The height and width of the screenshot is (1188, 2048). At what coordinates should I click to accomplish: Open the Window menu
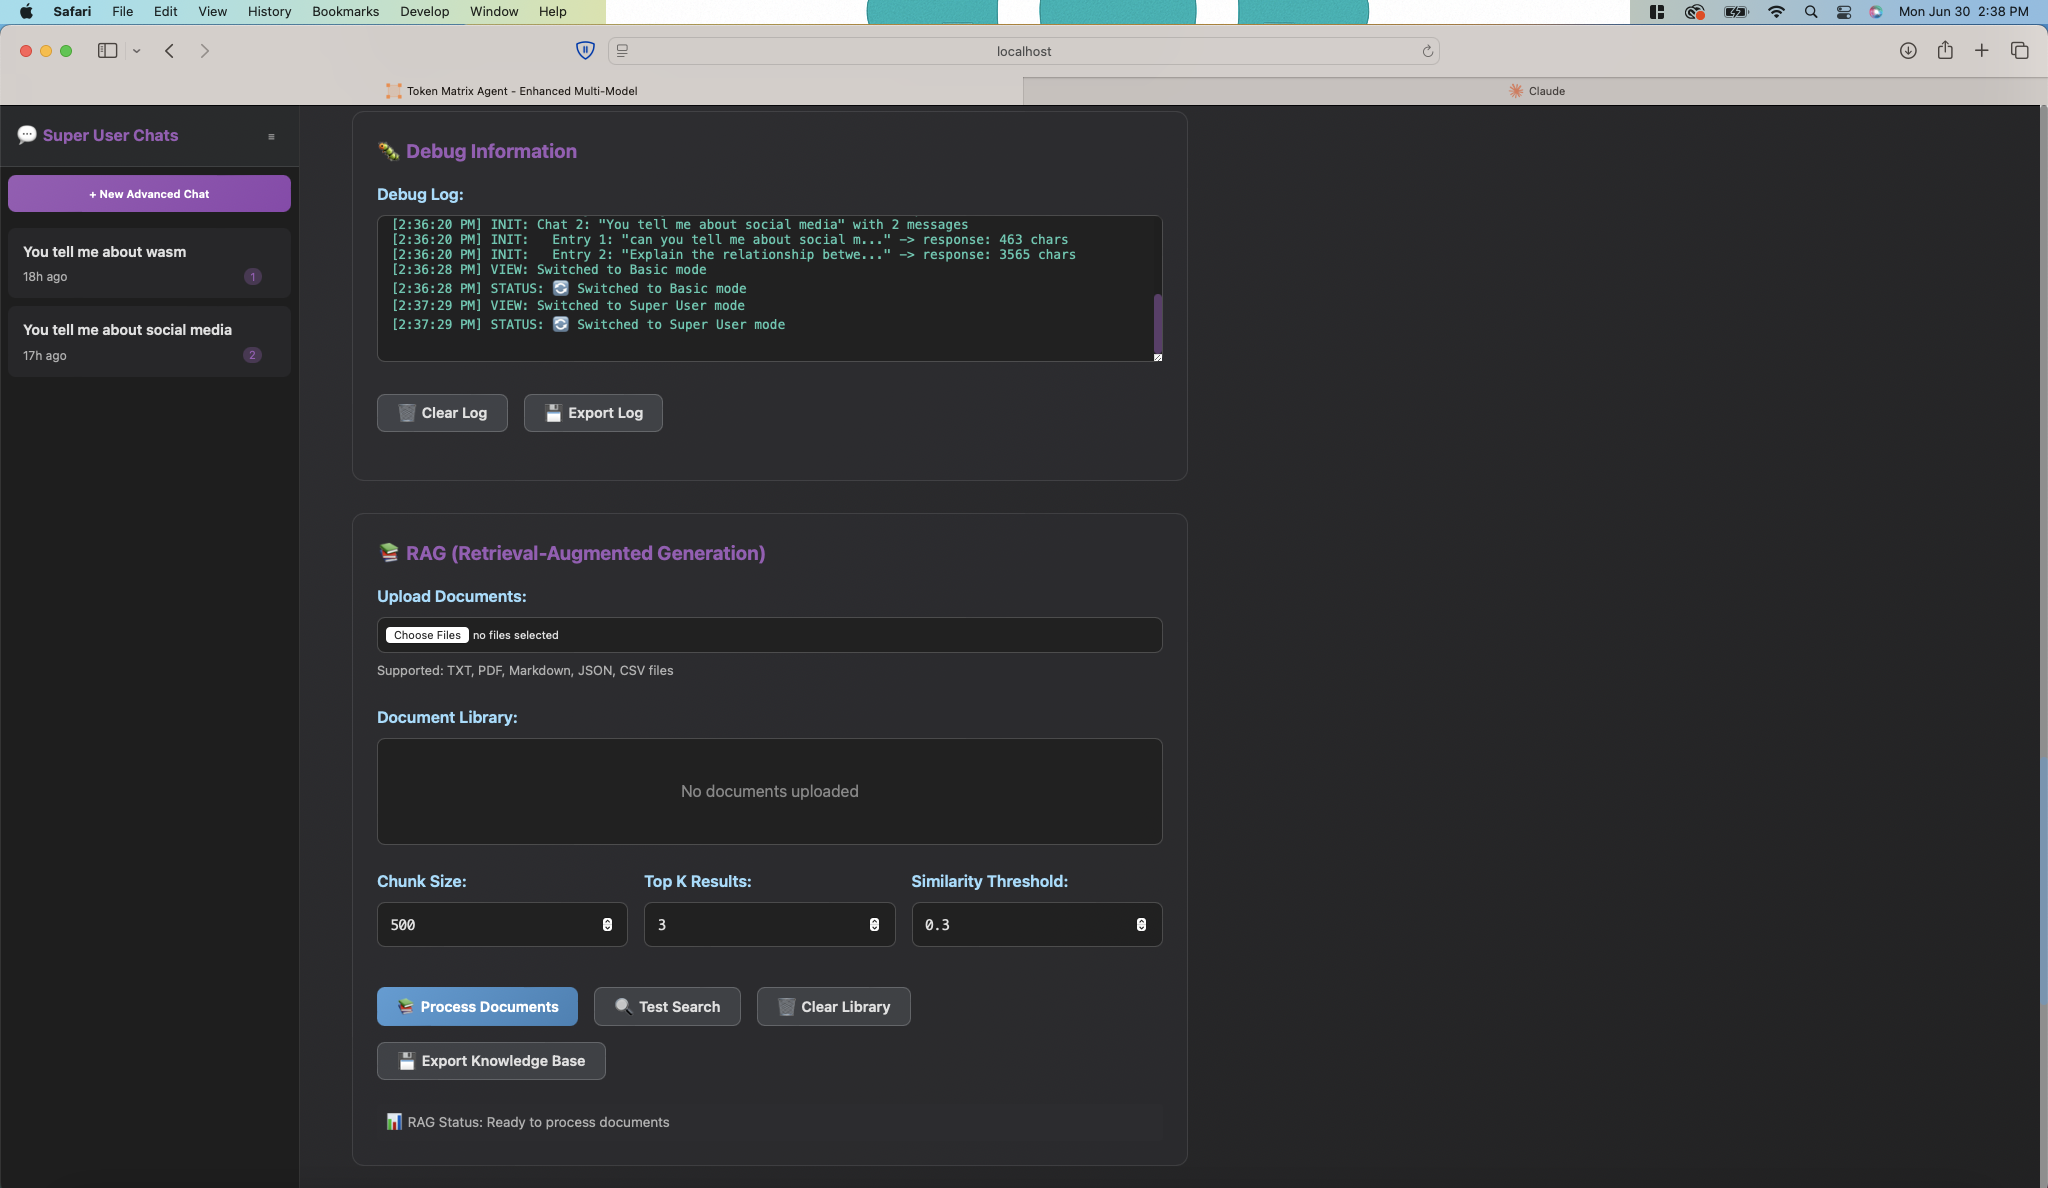tap(494, 12)
